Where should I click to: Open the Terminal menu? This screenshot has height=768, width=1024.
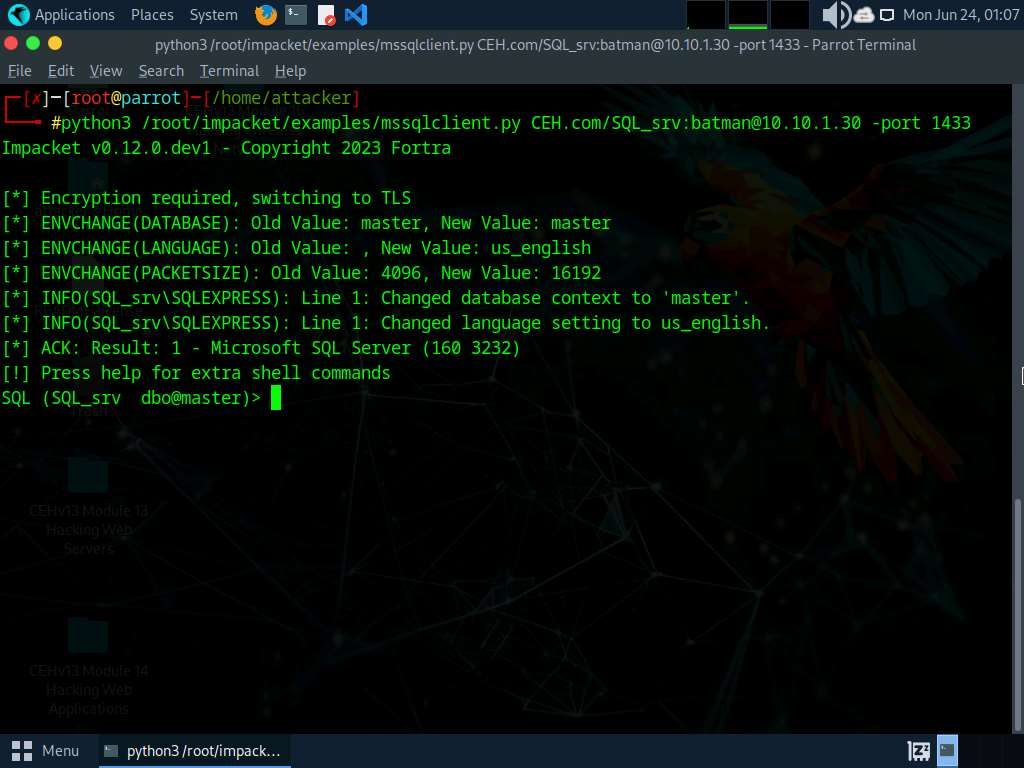229,71
